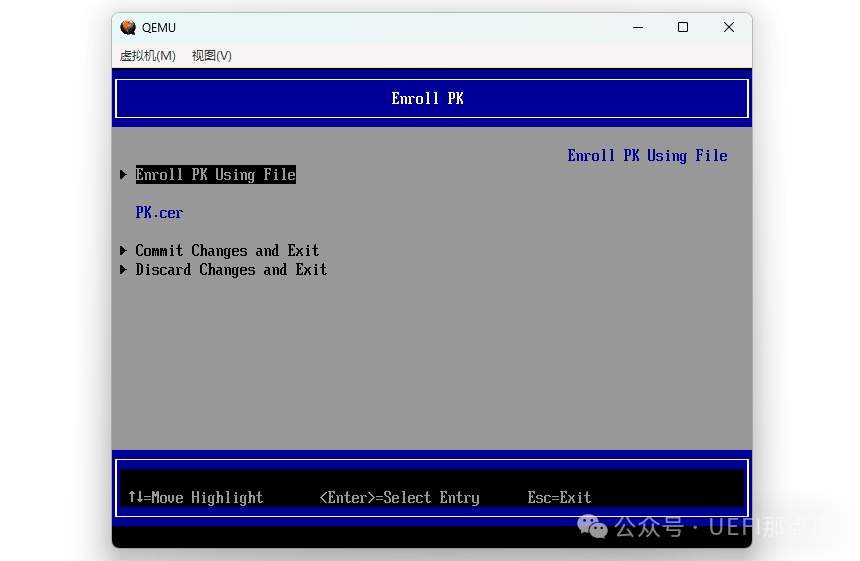Viewport: 860px width, 561px height.
Task: Click the arrow beside Enroll PK Using File
Action: pos(123,175)
